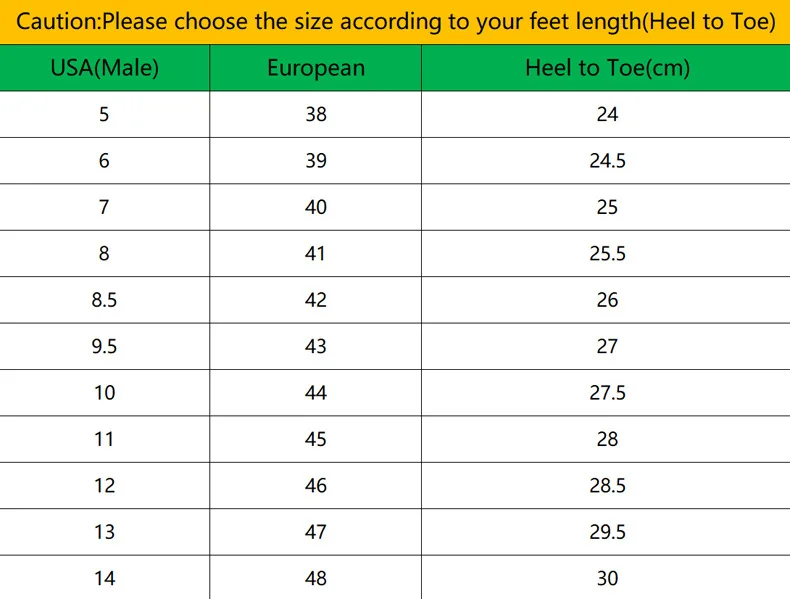Select USA size 11 cell
790x599 pixels.
click(105, 439)
